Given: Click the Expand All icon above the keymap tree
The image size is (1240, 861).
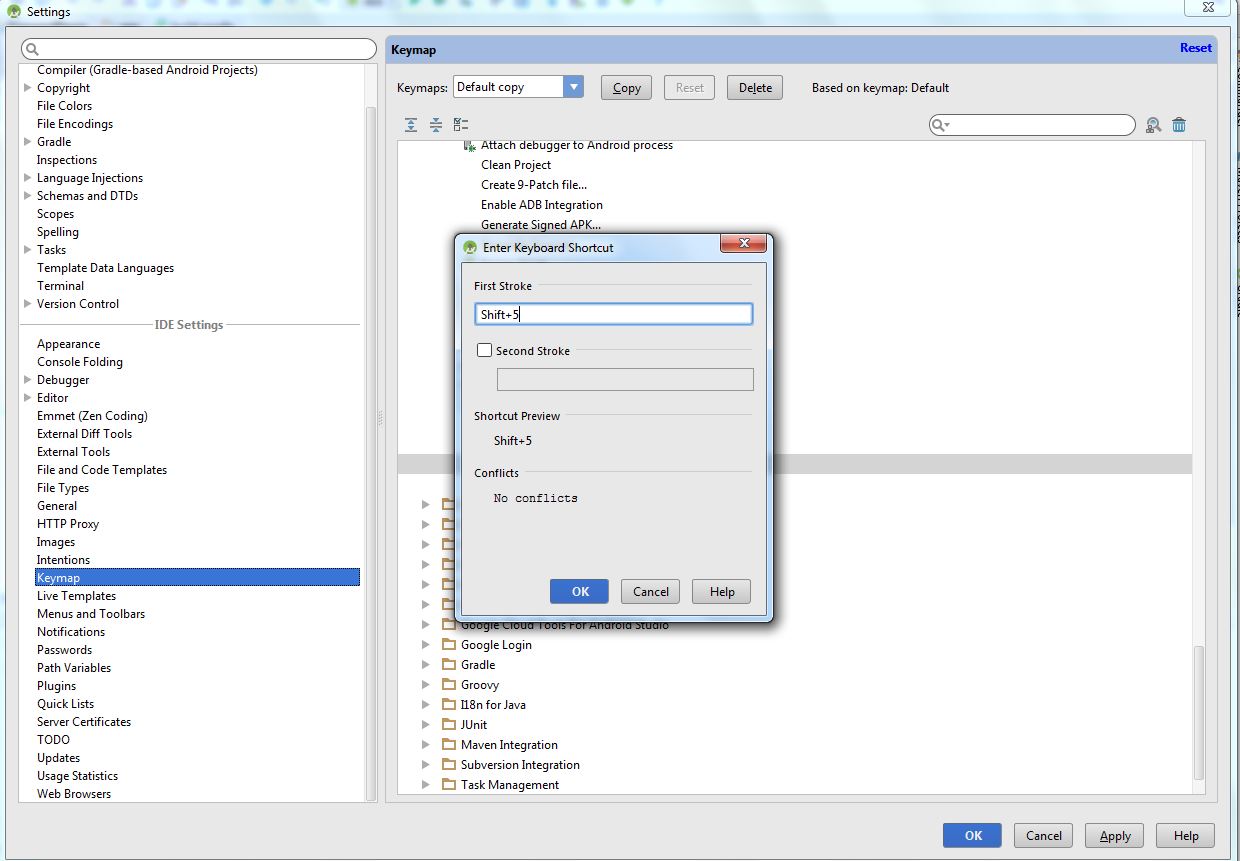Looking at the screenshot, I should [x=410, y=124].
